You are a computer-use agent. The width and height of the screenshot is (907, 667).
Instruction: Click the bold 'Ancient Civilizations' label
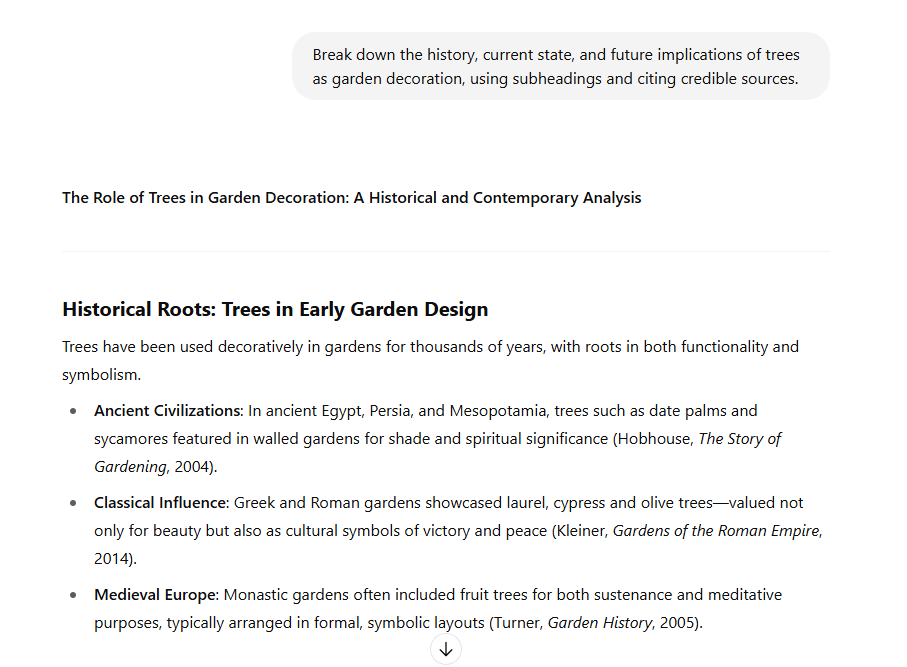point(168,410)
